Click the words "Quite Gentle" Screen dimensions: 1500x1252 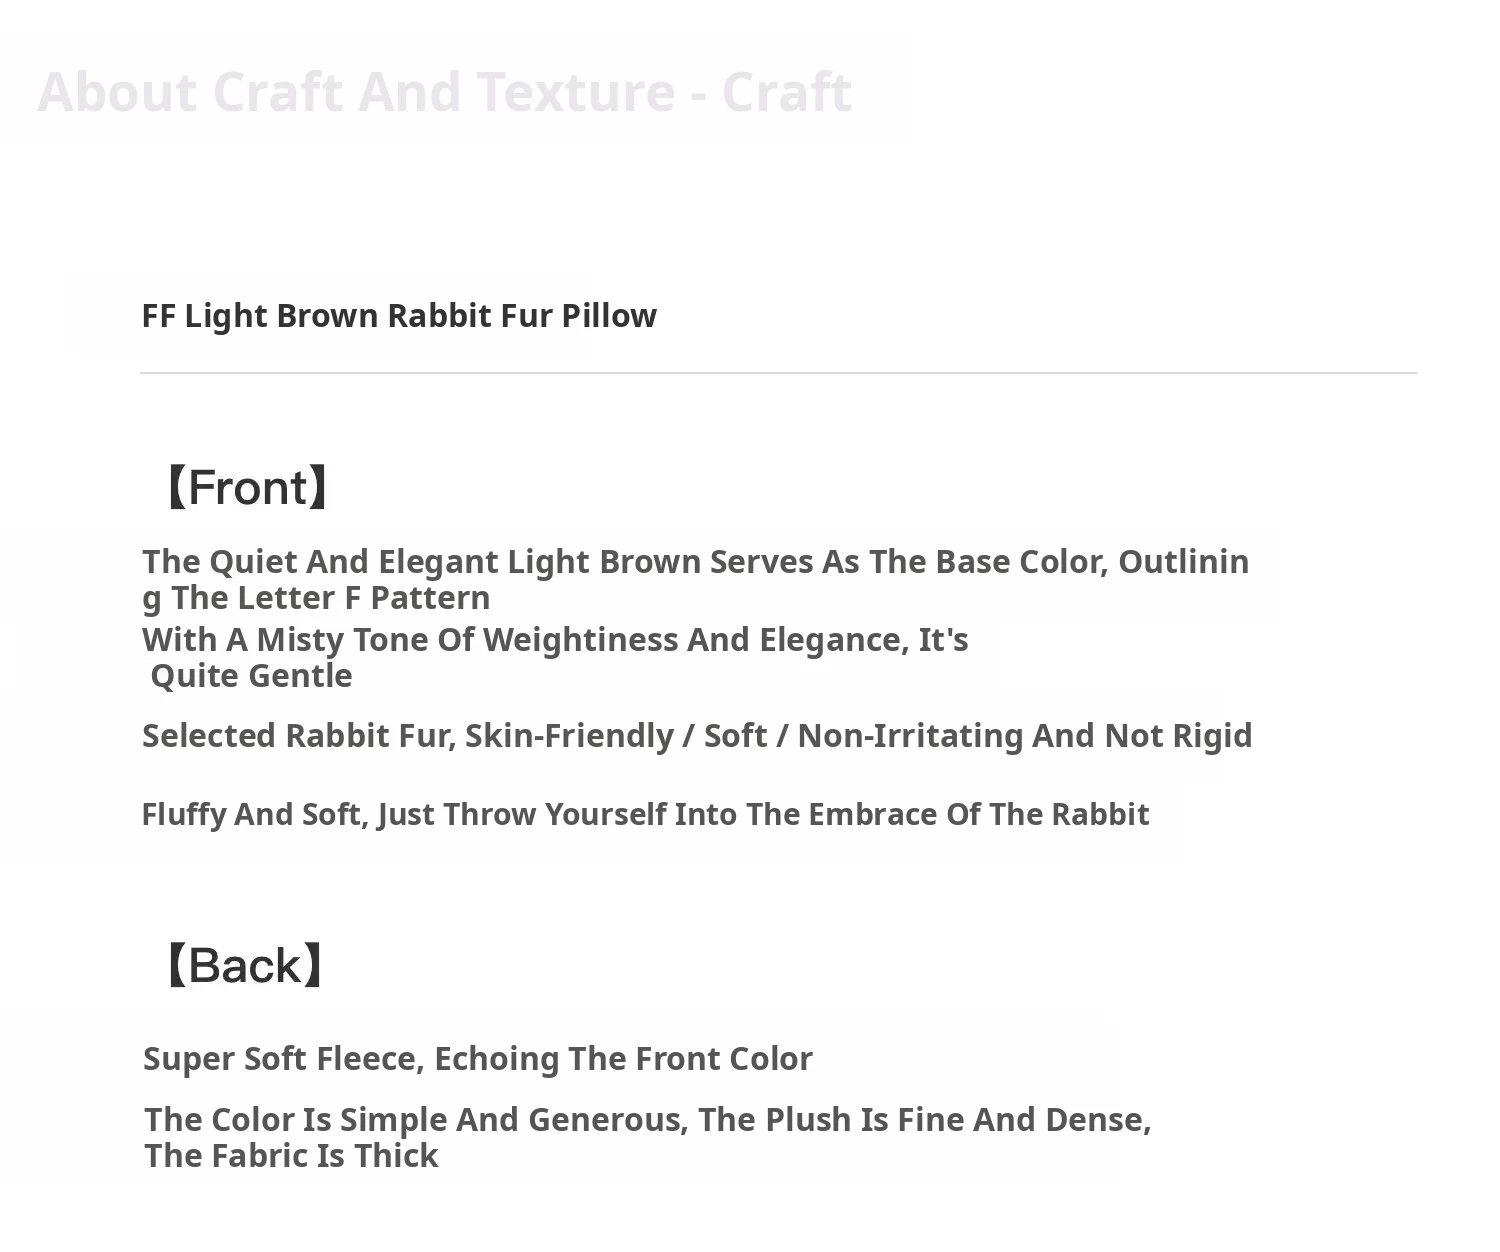[x=251, y=676]
